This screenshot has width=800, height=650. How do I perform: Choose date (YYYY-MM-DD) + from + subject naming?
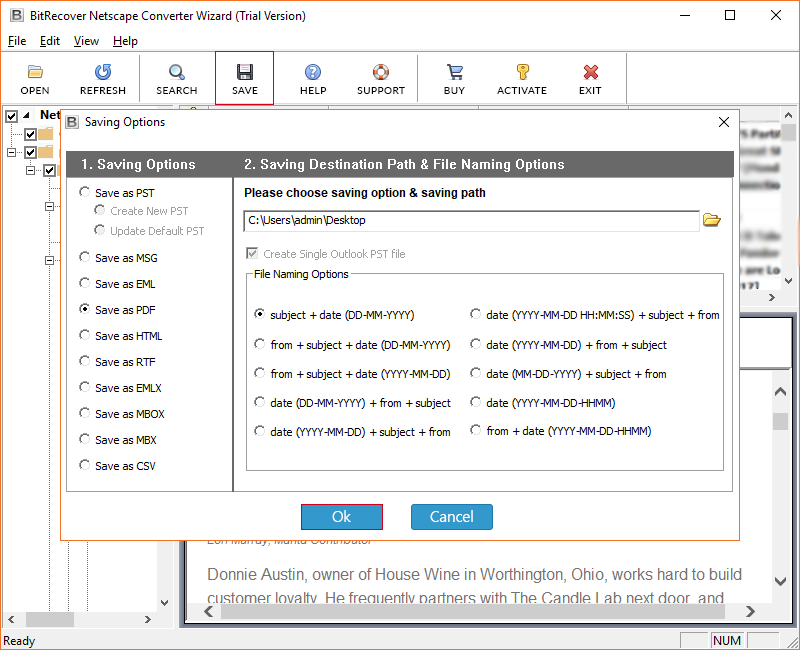[x=568, y=345]
